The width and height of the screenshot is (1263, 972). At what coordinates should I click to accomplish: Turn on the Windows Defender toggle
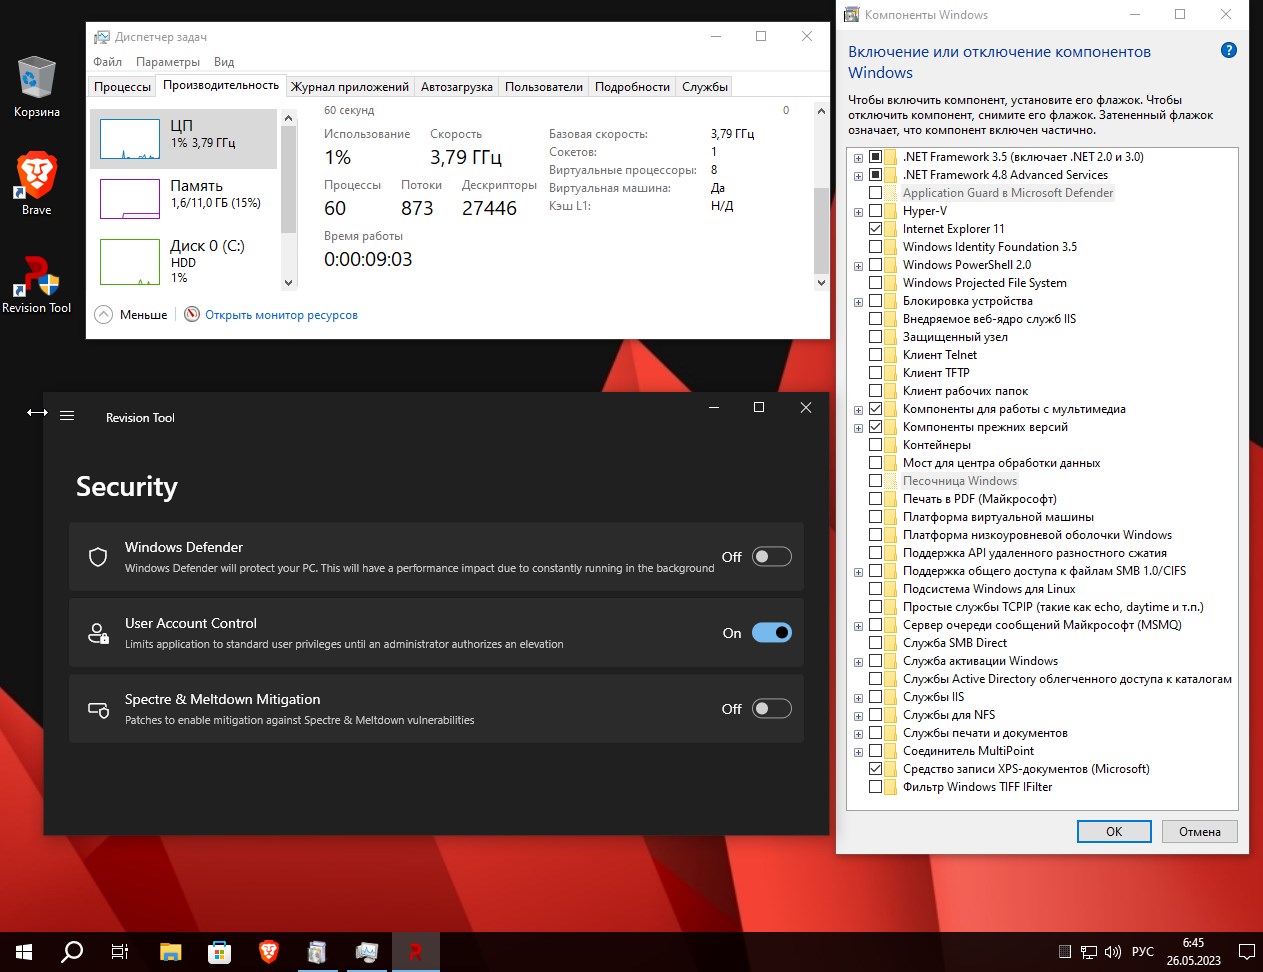771,557
